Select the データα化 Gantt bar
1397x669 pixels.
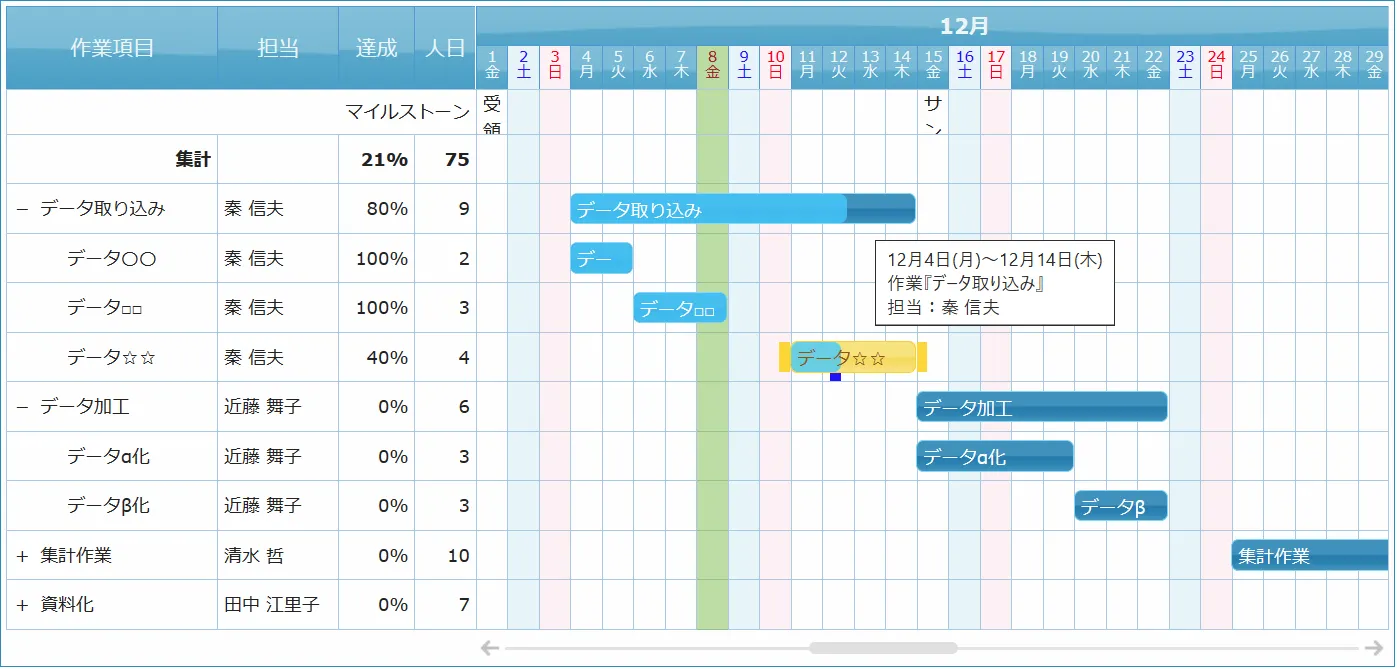coord(994,456)
